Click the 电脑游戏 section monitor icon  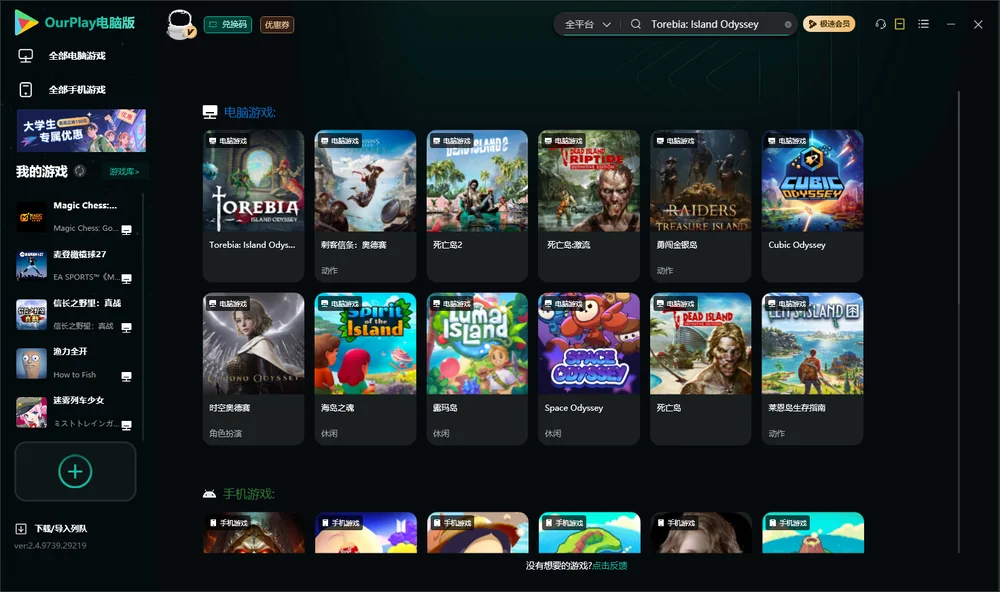[210, 112]
